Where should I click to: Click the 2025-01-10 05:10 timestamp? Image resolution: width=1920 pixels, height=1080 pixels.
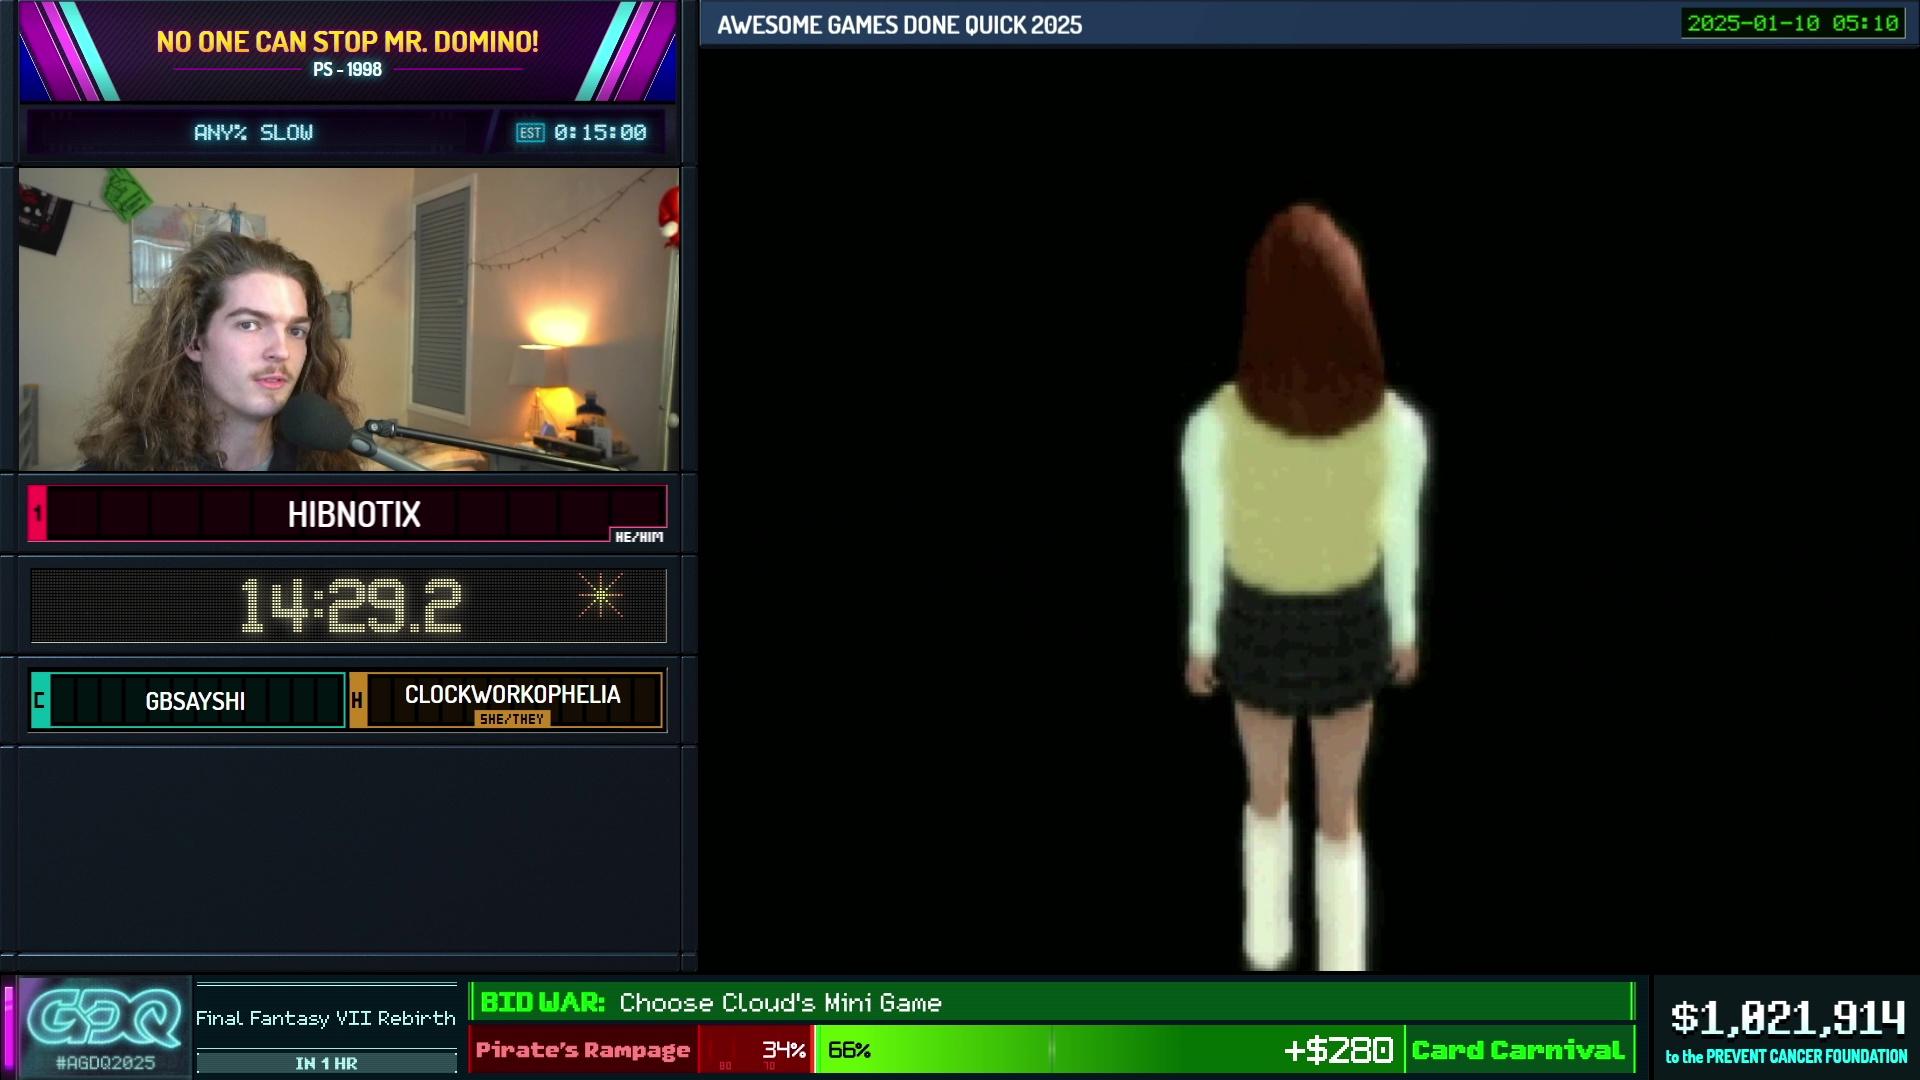coord(1793,23)
